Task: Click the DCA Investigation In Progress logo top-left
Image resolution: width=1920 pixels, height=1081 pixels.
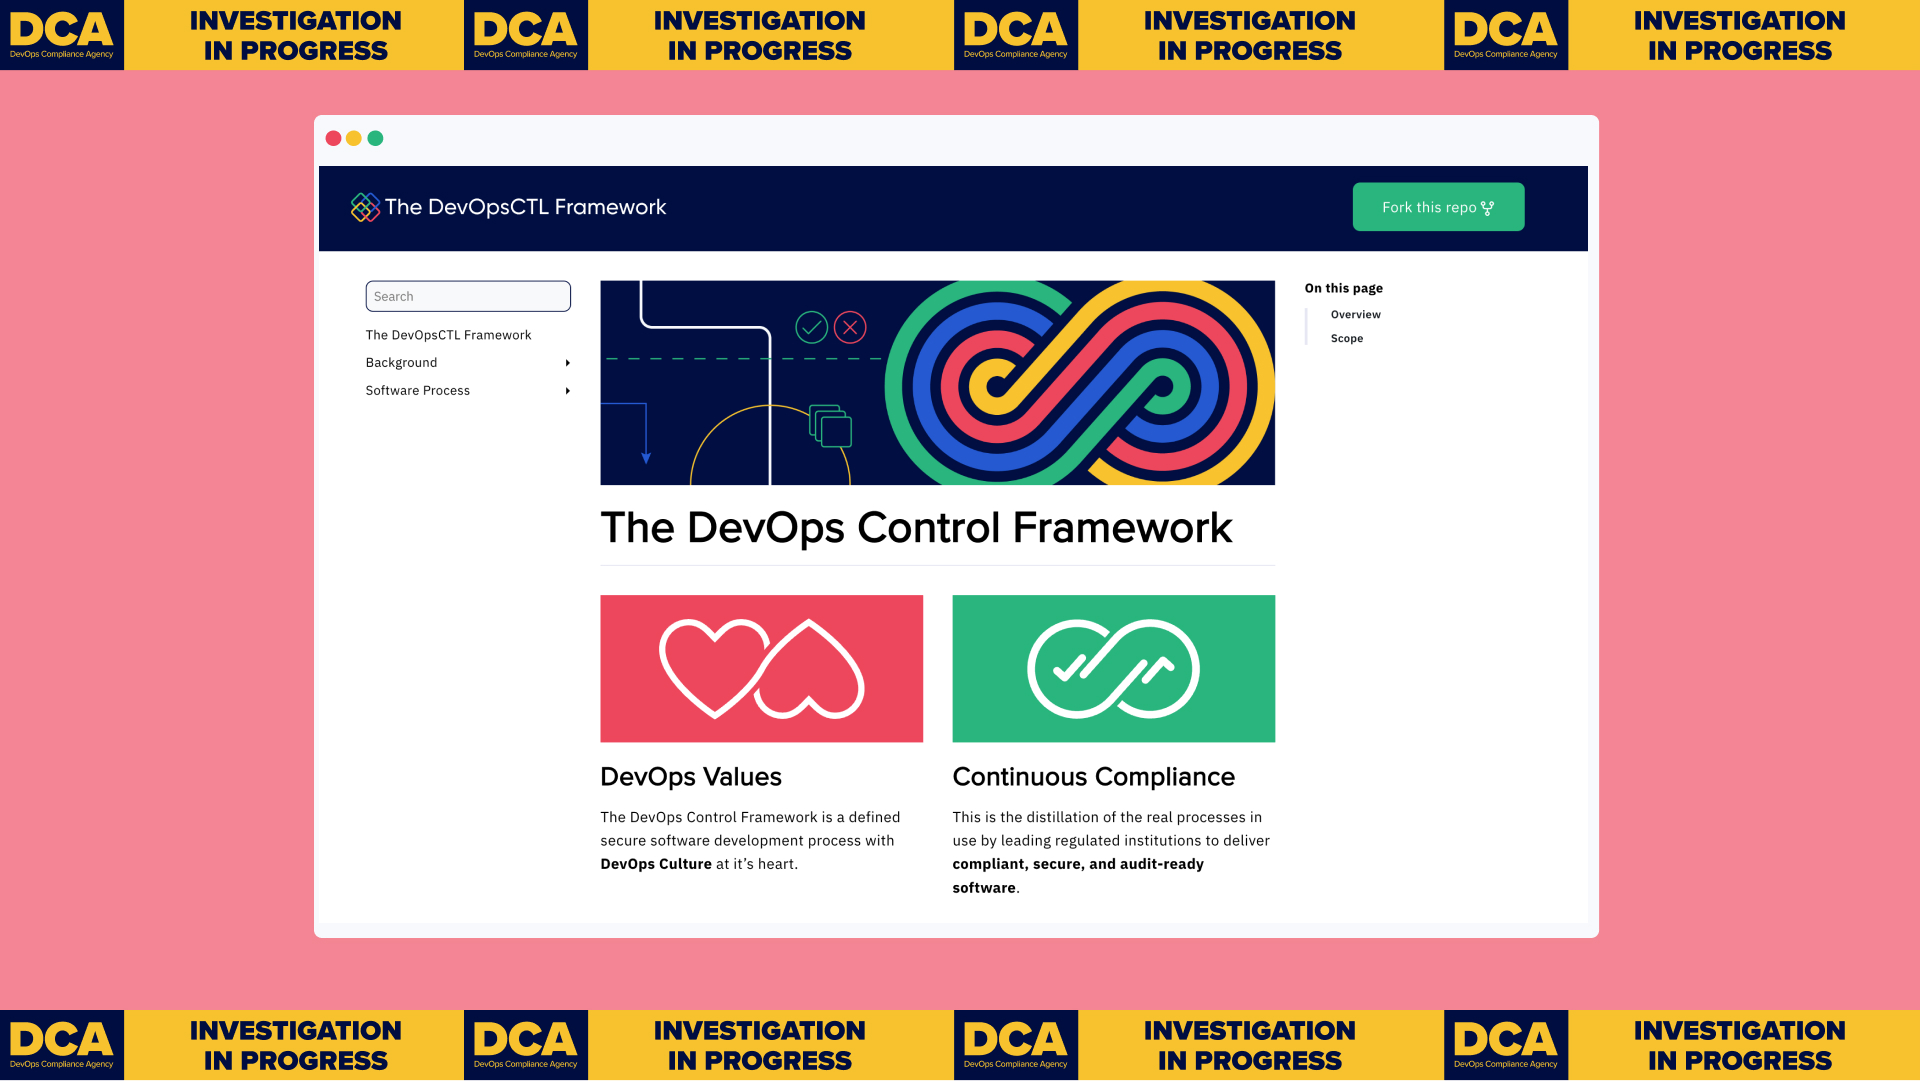Action: [x=62, y=36]
